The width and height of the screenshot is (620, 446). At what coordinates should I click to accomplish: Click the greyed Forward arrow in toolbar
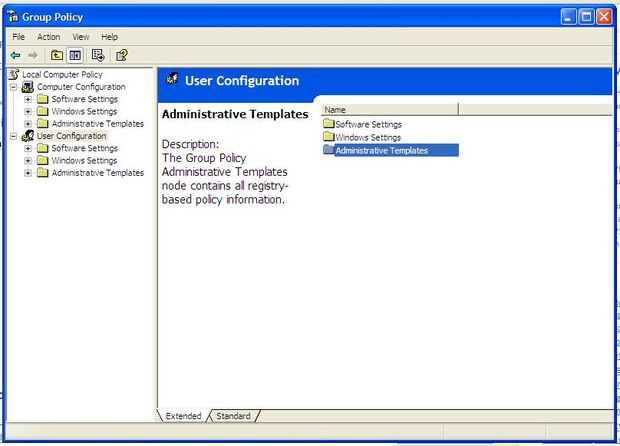click(33, 55)
